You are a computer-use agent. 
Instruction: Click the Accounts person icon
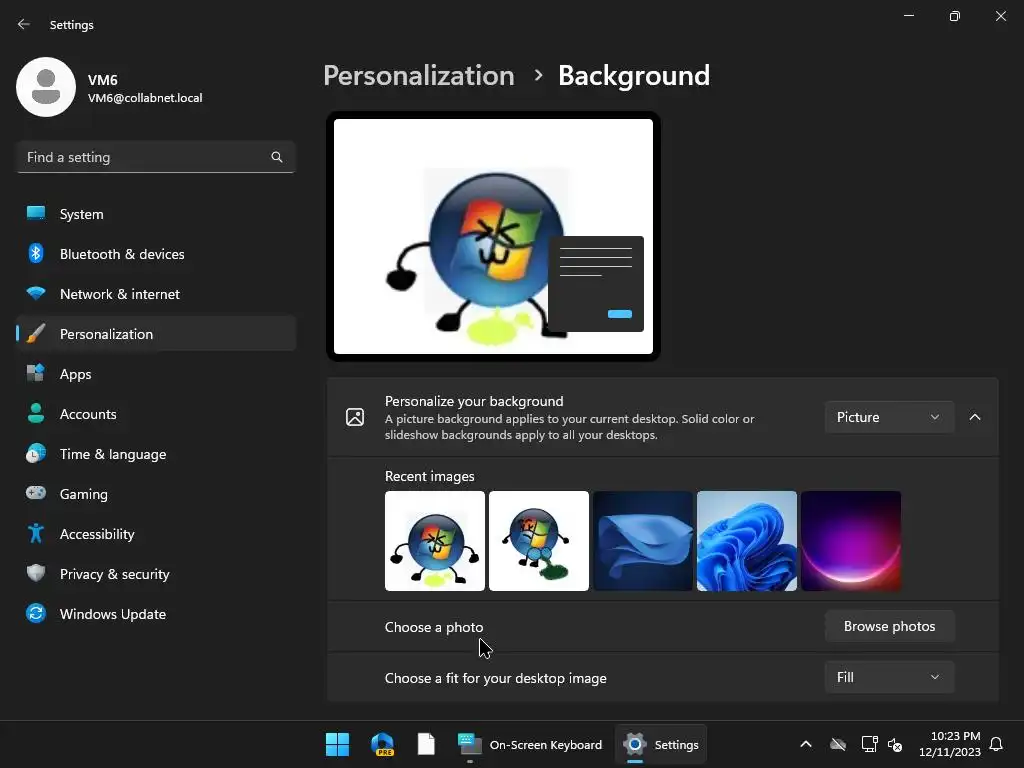click(36, 413)
